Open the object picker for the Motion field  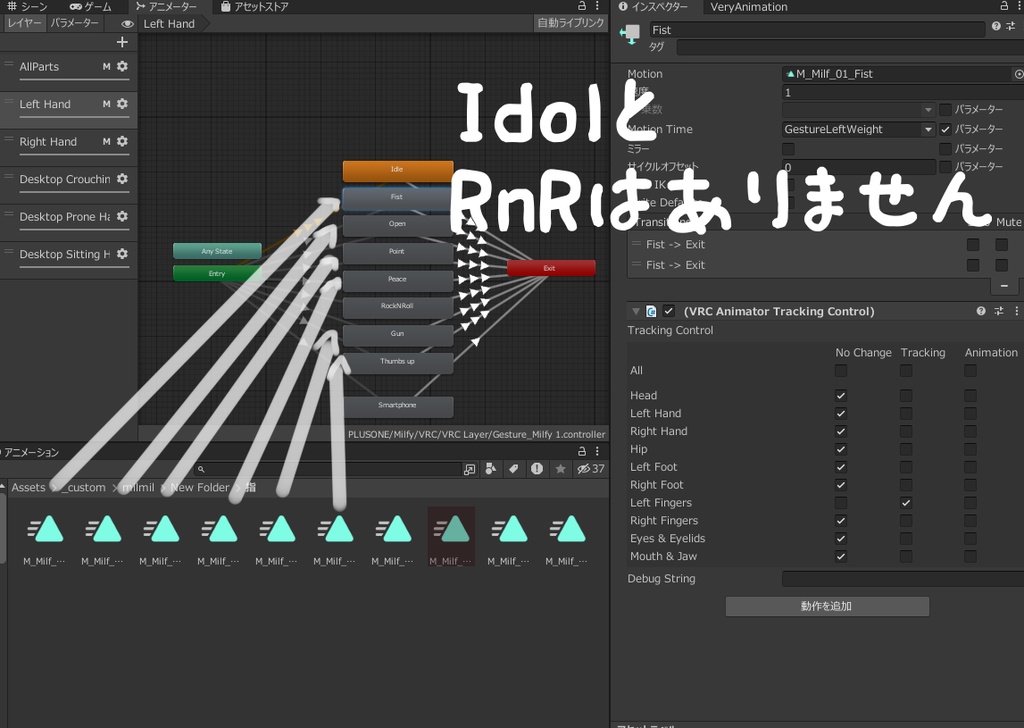coord(1018,74)
